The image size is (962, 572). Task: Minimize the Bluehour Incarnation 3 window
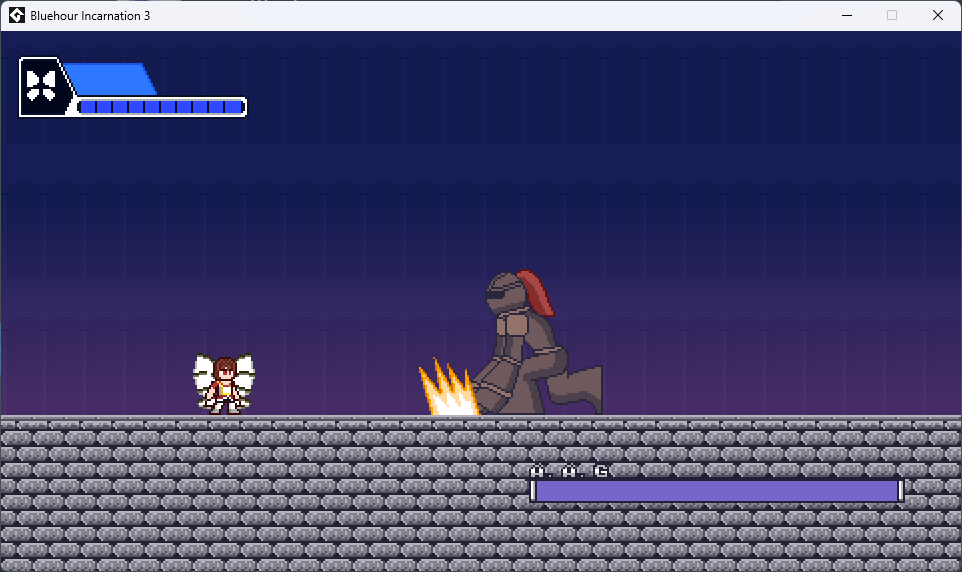847,15
